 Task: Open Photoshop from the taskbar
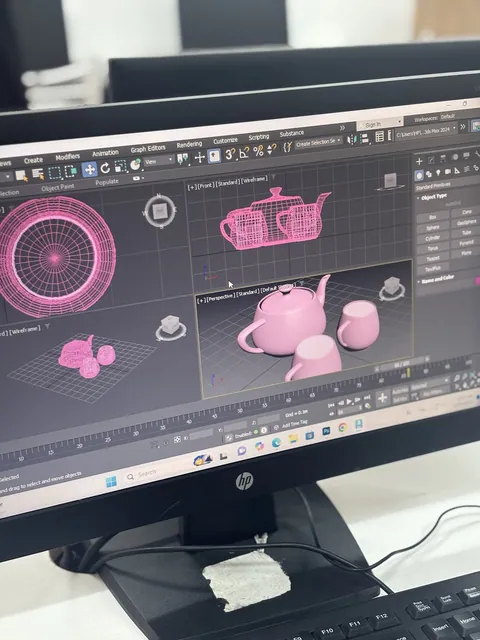click(326, 431)
